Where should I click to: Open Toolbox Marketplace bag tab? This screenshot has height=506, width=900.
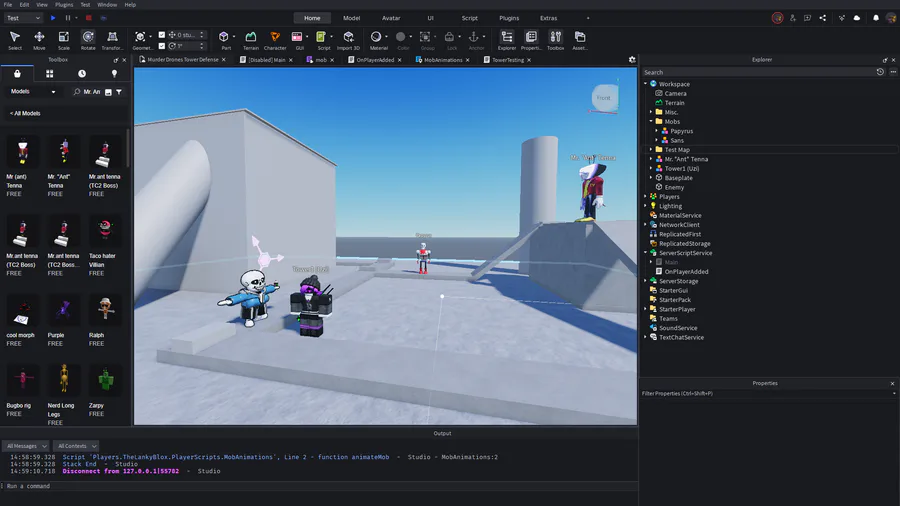coord(17,73)
